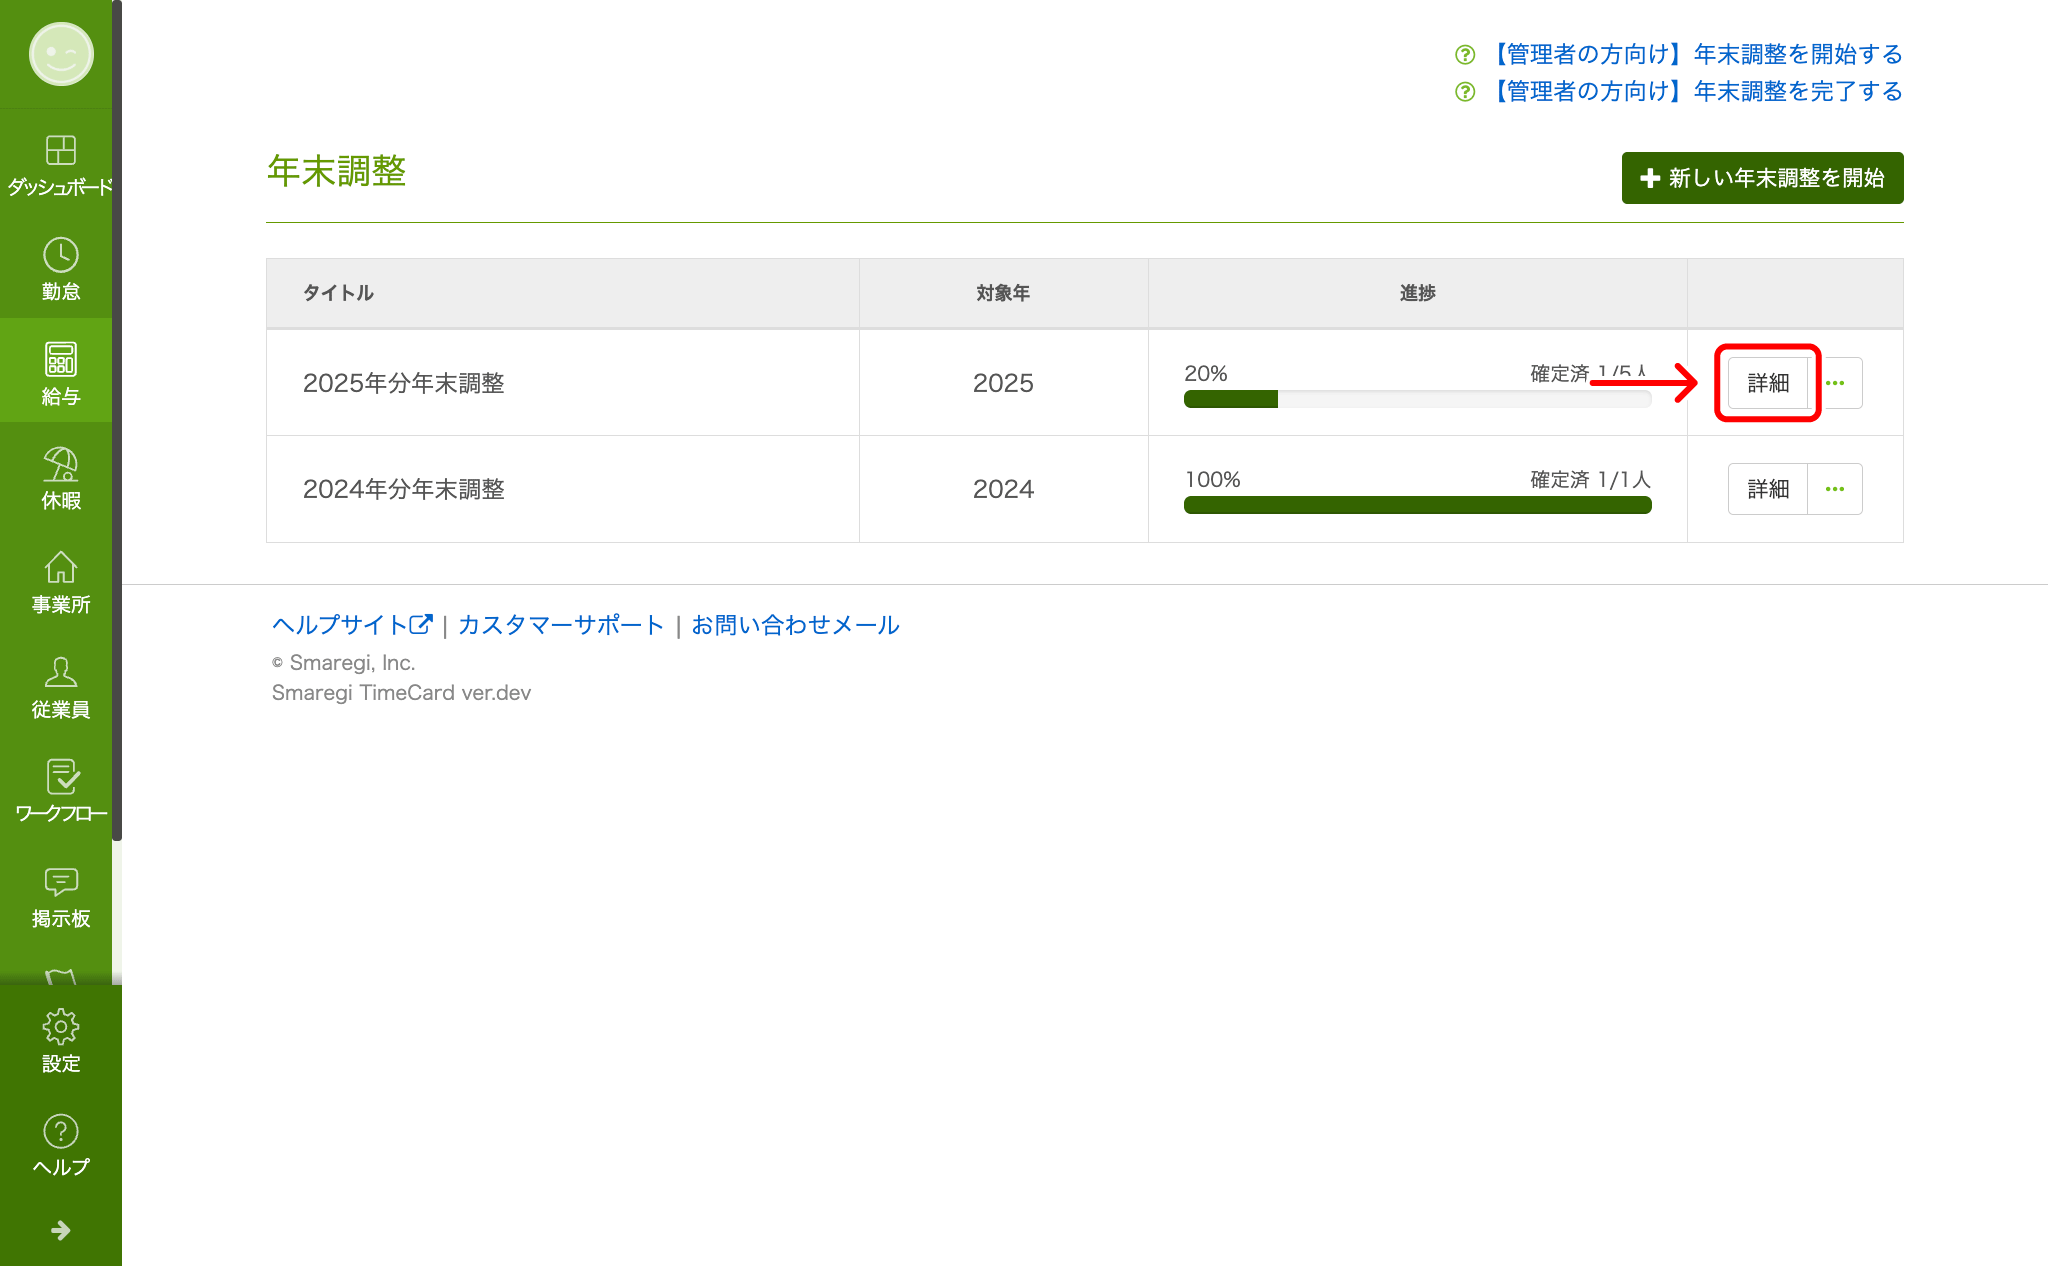
Task: Click 詳細 button for 2024年分年末調整
Action: [x=1767, y=489]
